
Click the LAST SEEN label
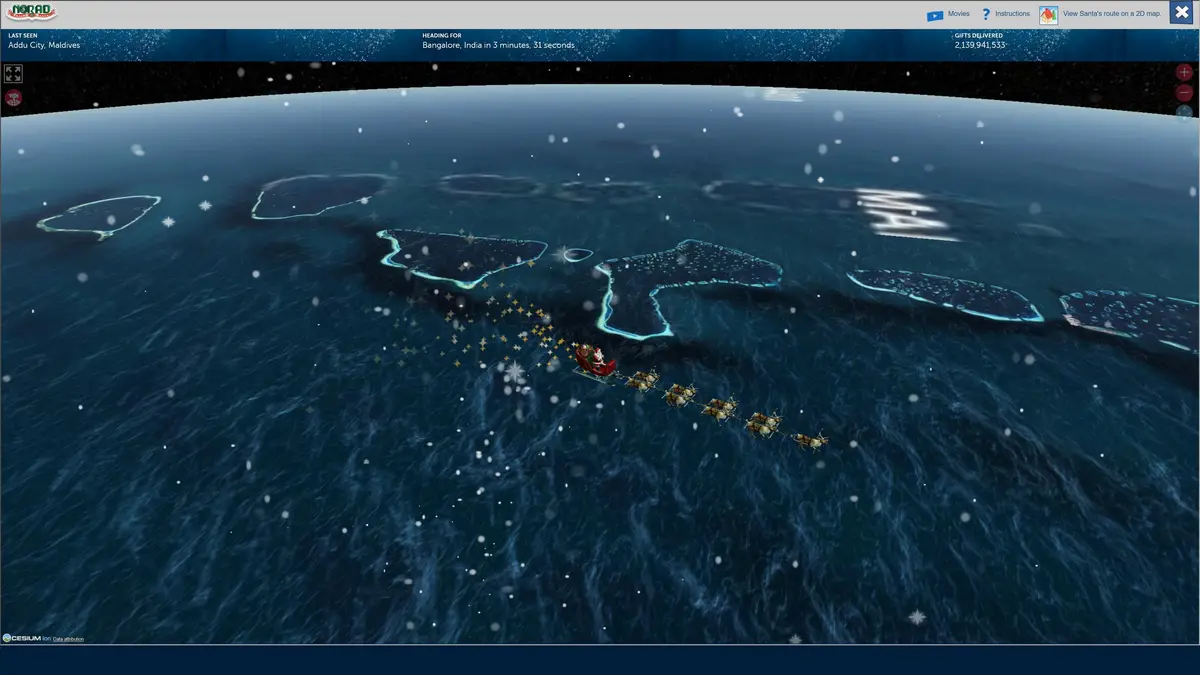22,35
